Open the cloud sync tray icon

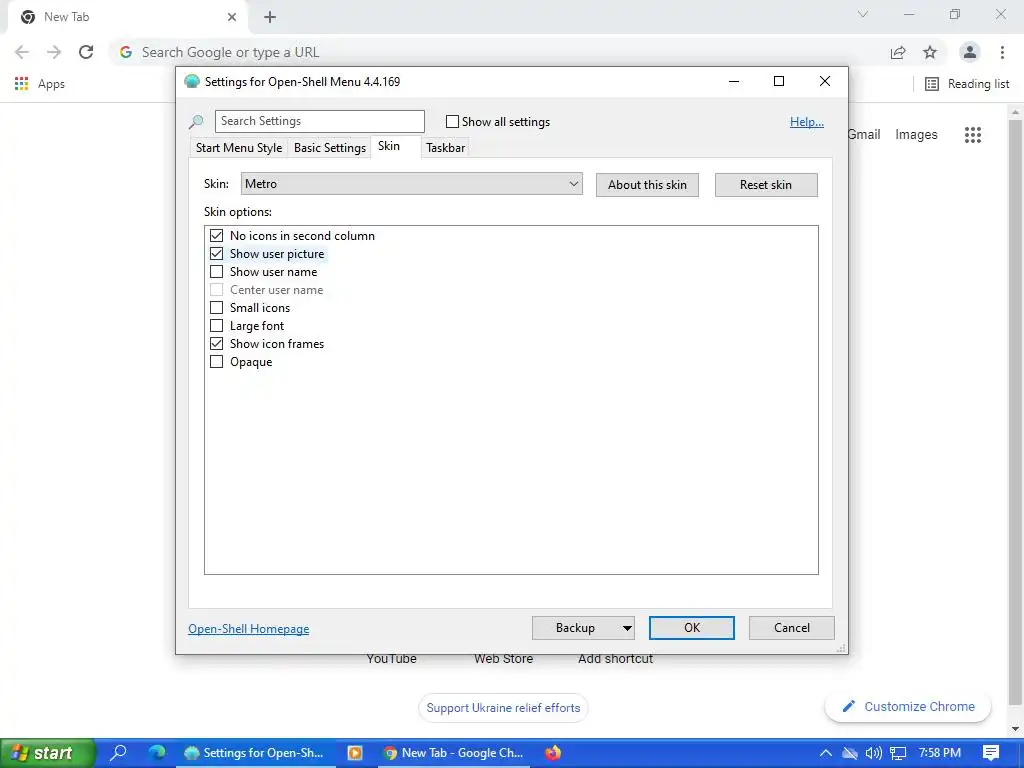[850, 753]
